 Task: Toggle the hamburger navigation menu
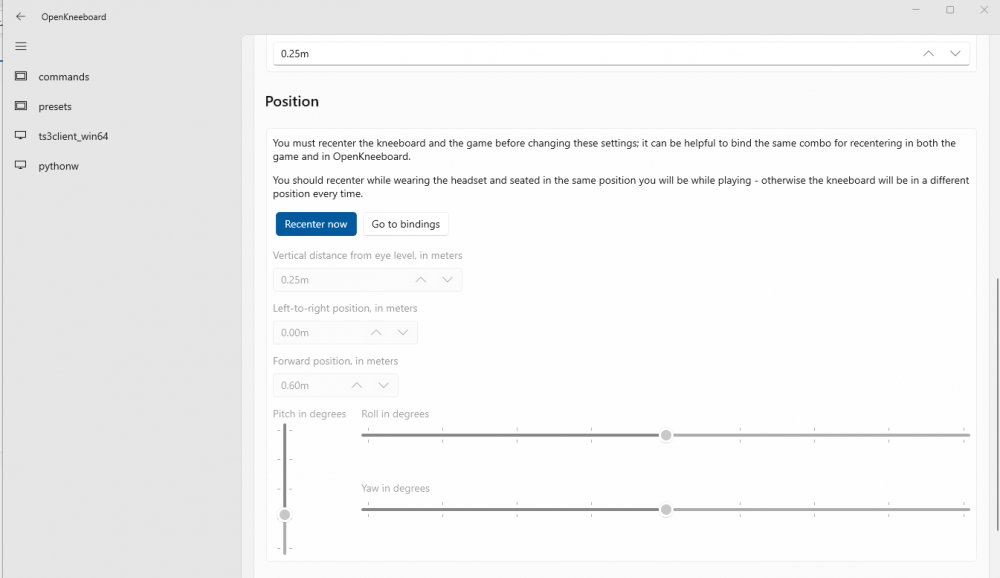(20, 46)
